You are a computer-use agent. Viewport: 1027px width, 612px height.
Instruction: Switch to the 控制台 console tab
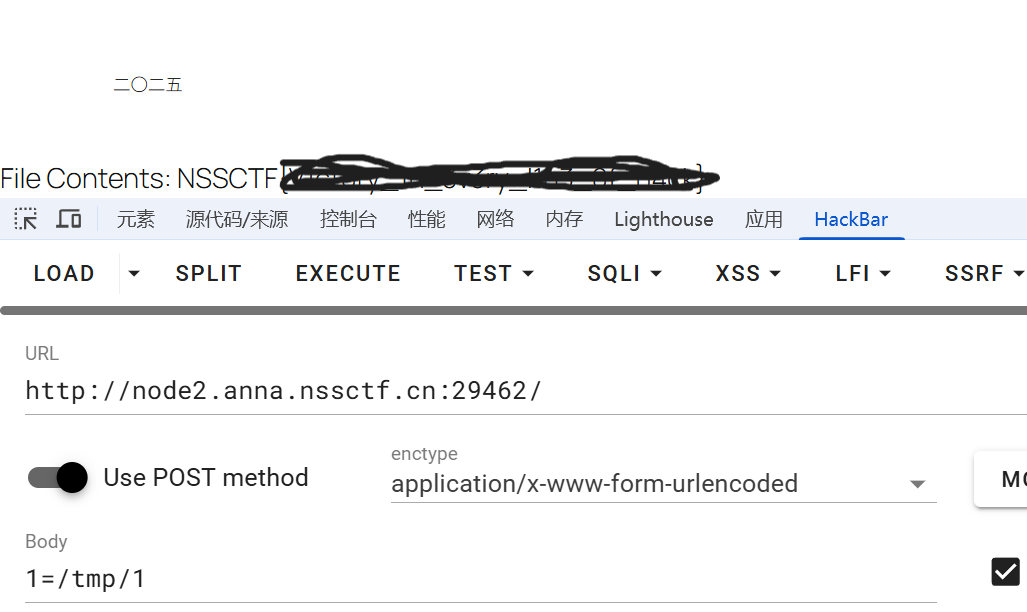[x=348, y=219]
